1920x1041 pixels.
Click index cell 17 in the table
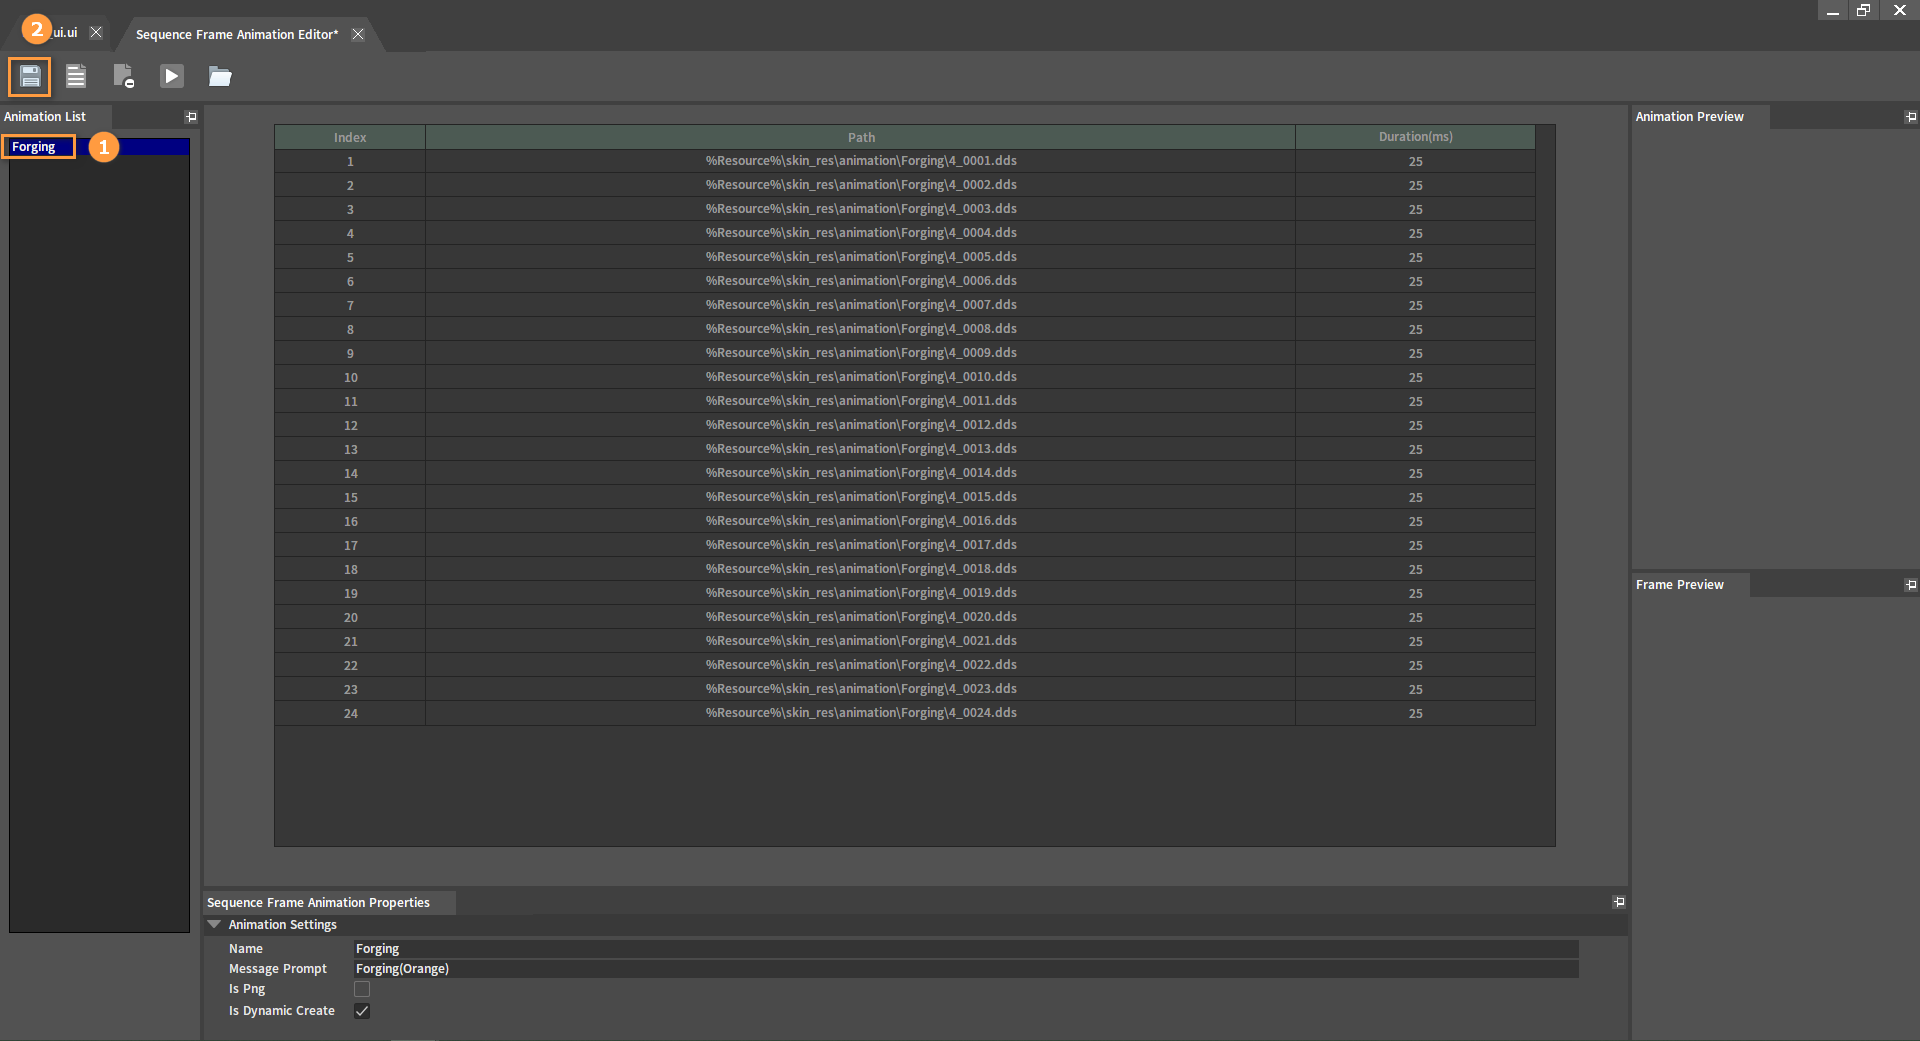point(350,545)
